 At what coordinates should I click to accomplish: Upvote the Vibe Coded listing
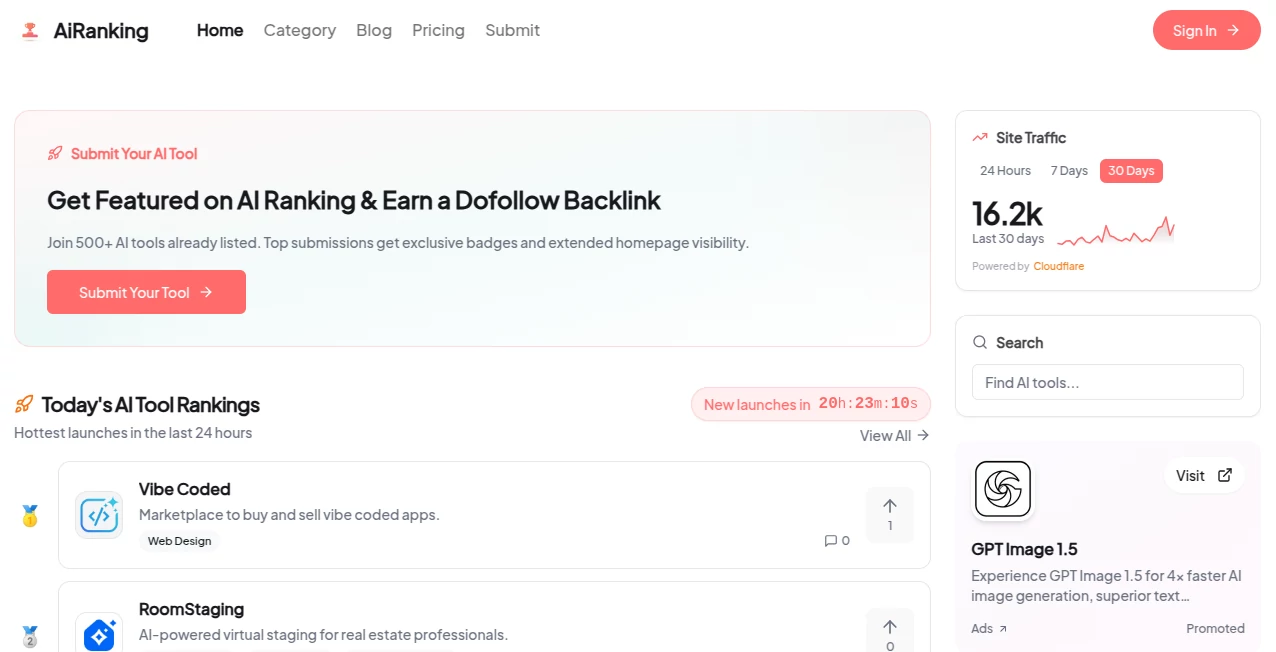coord(889,514)
